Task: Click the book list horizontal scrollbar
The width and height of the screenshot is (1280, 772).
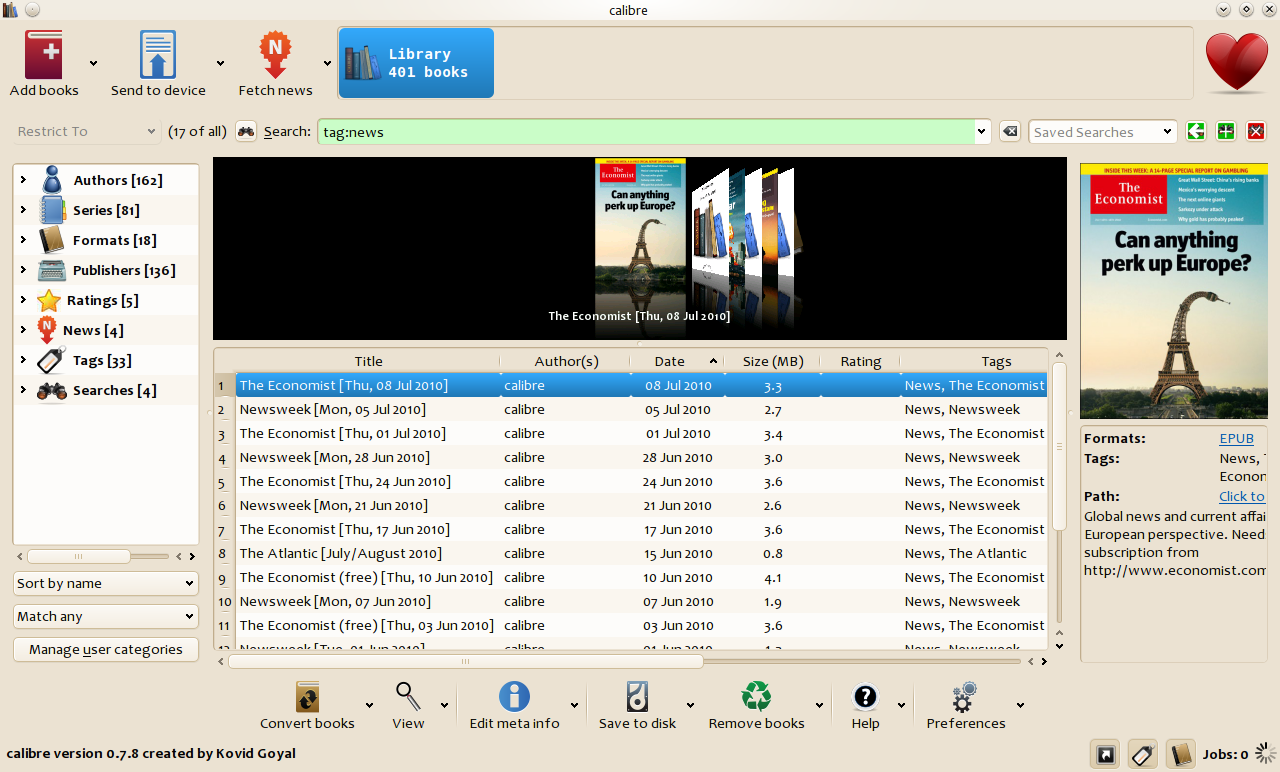Action: (465, 661)
